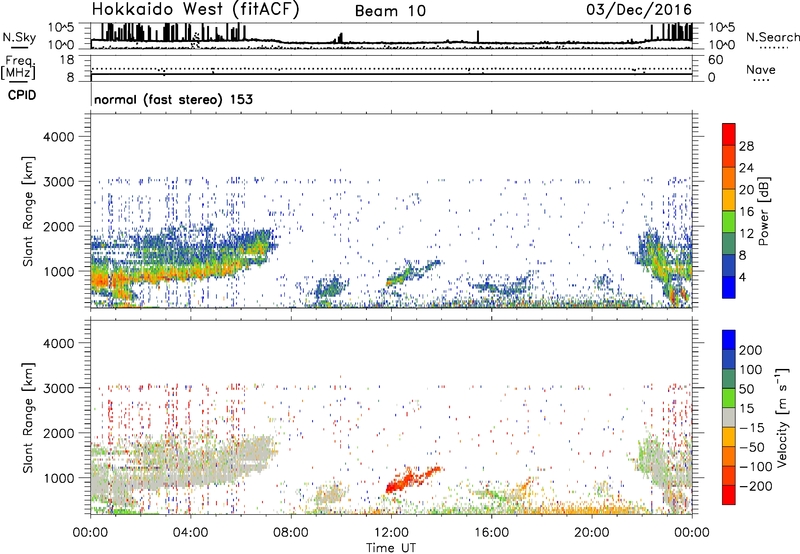Click the -200 tick on Velocity colorbar
The height and width of the screenshot is (554, 800).
click(x=755, y=486)
